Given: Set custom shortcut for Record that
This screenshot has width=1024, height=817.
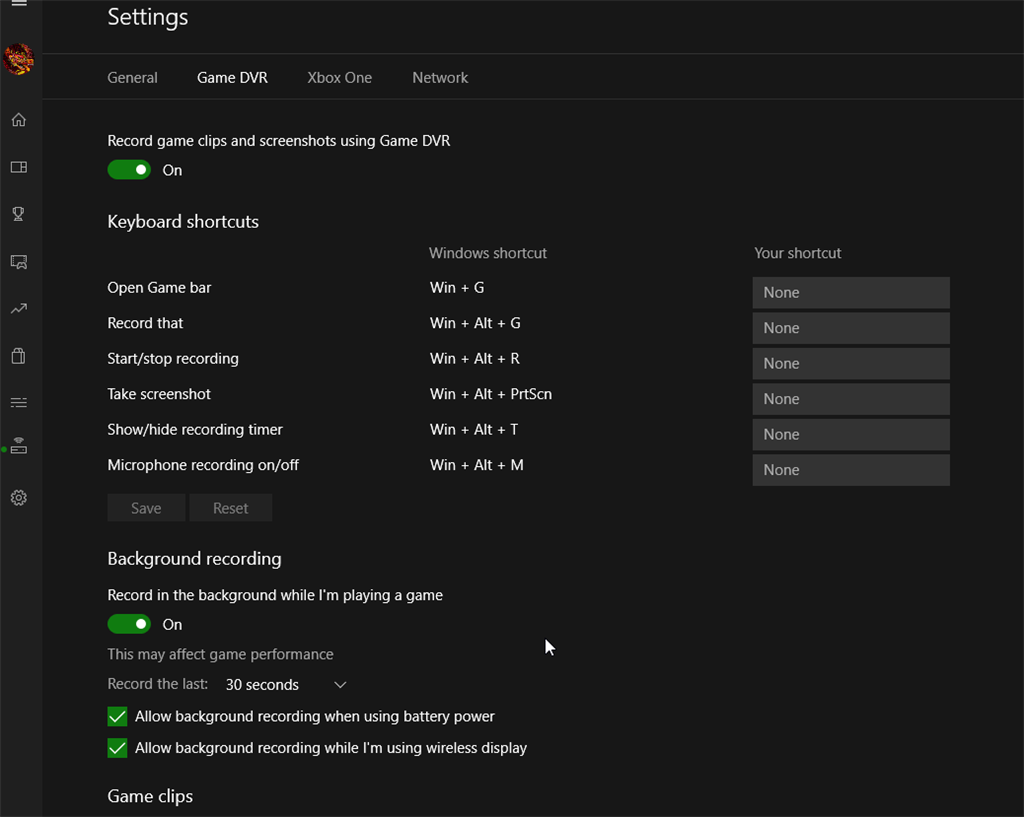Looking at the screenshot, I should click(851, 328).
